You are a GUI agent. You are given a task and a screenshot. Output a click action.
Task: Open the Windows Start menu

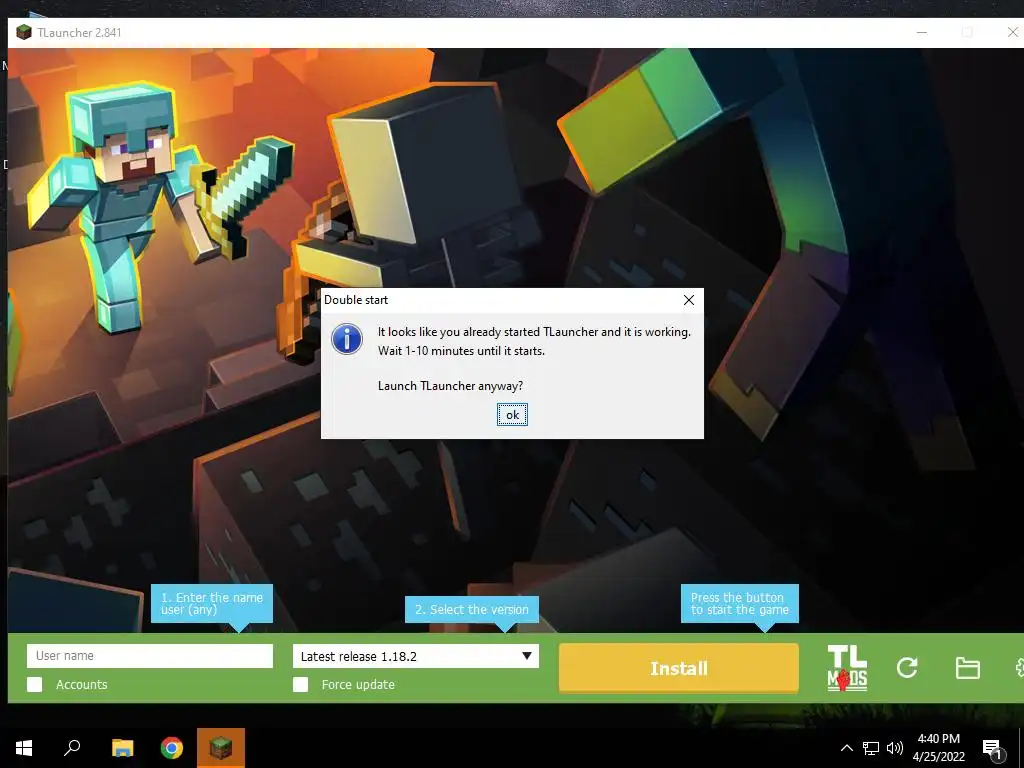tap(24, 748)
